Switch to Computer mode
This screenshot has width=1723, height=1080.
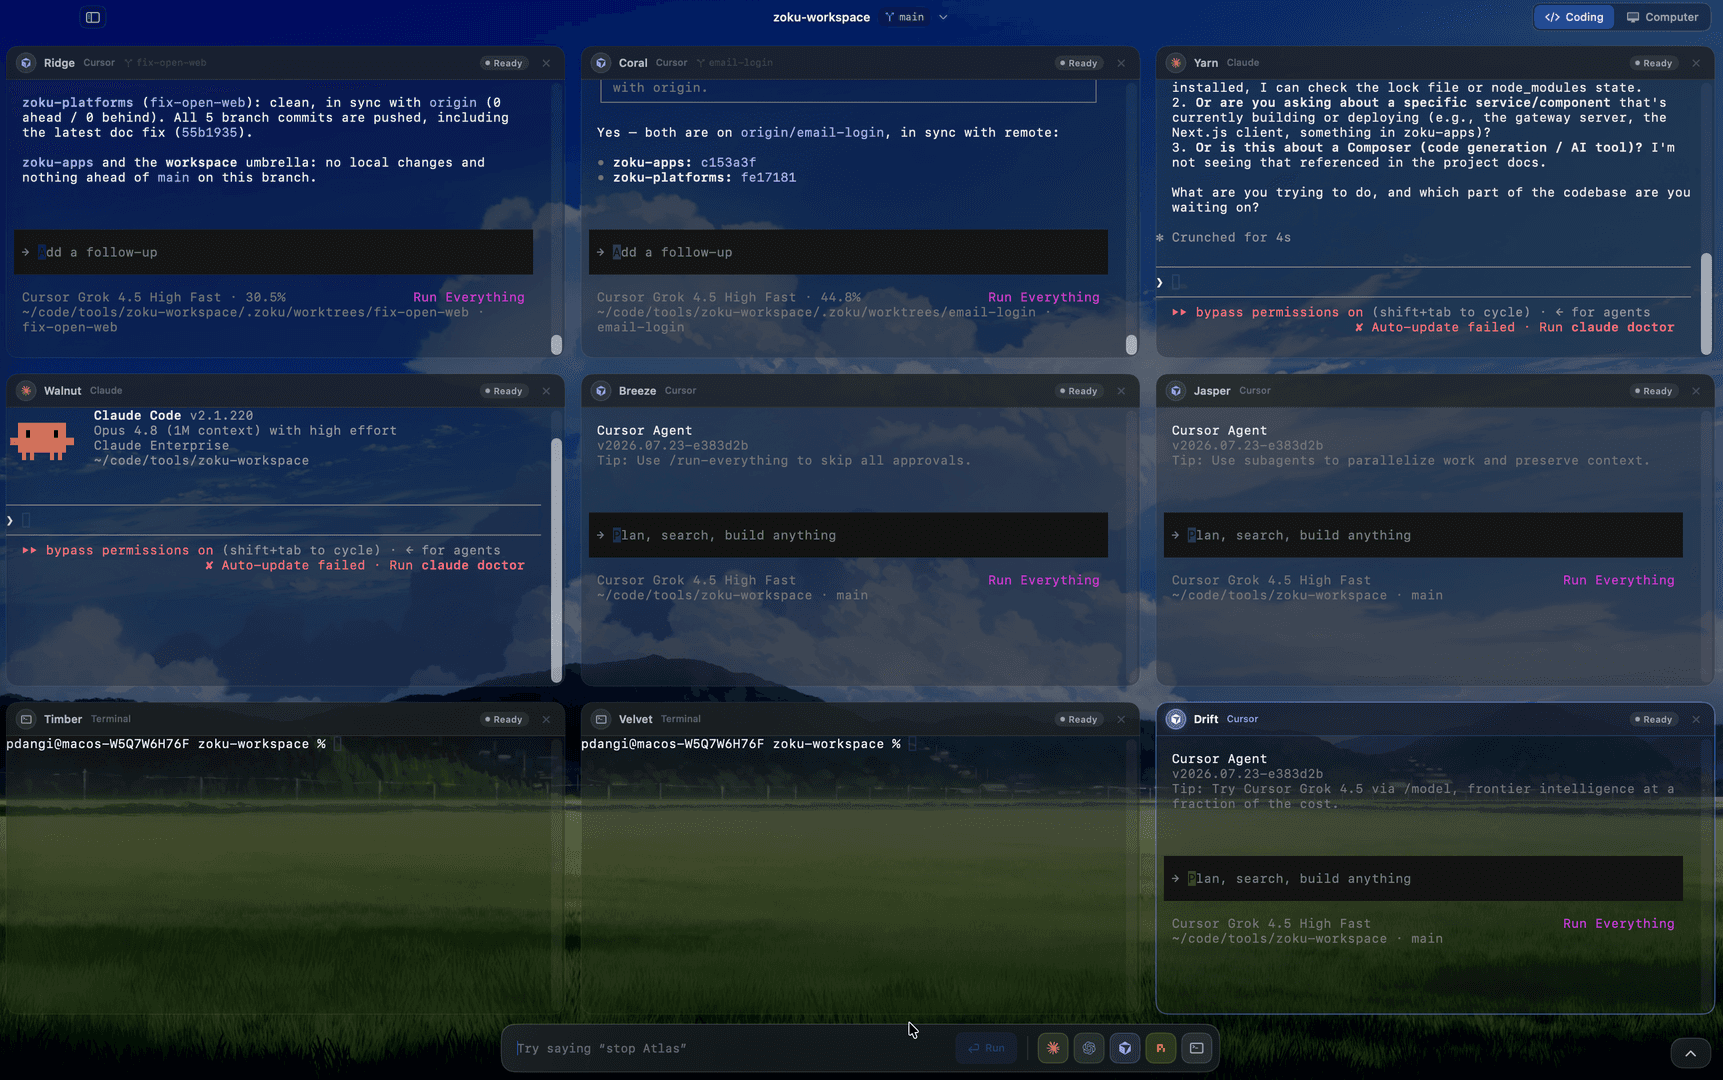coord(1662,17)
